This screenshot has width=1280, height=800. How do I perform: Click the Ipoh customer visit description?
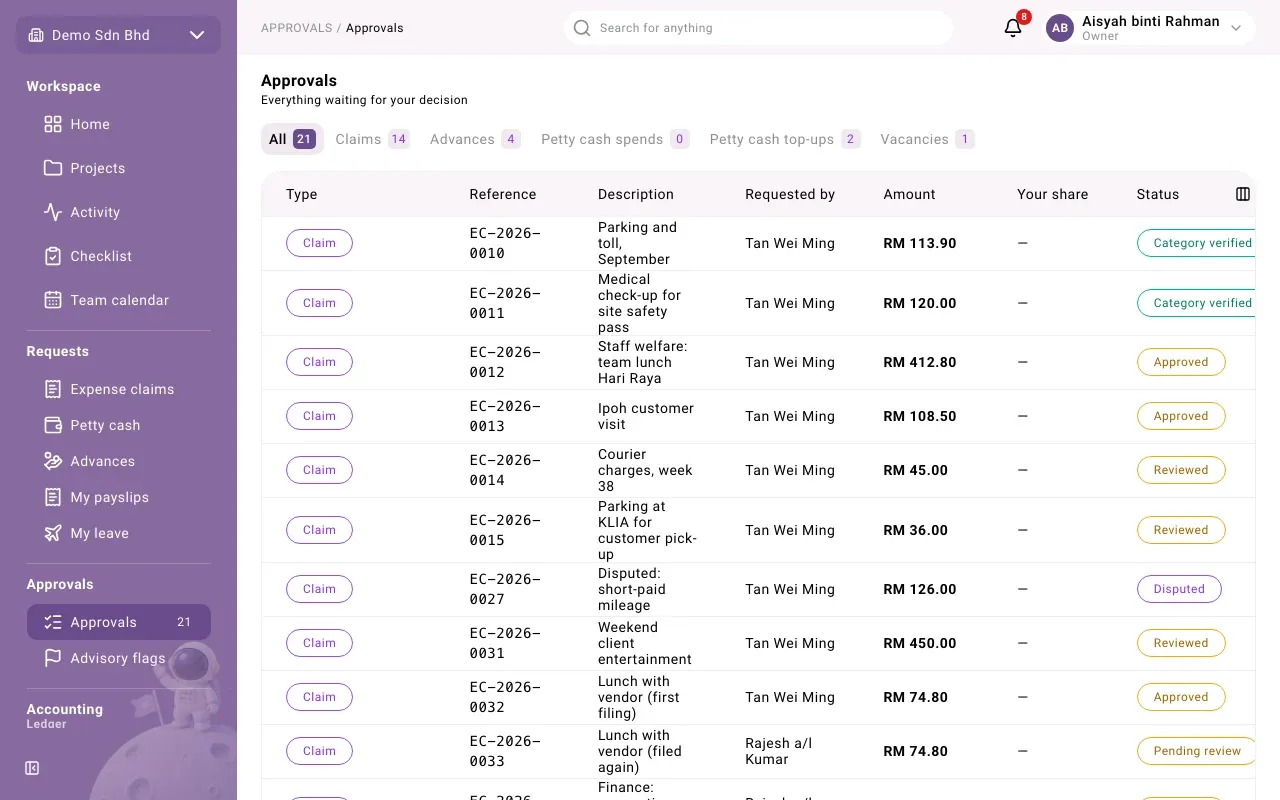click(646, 416)
